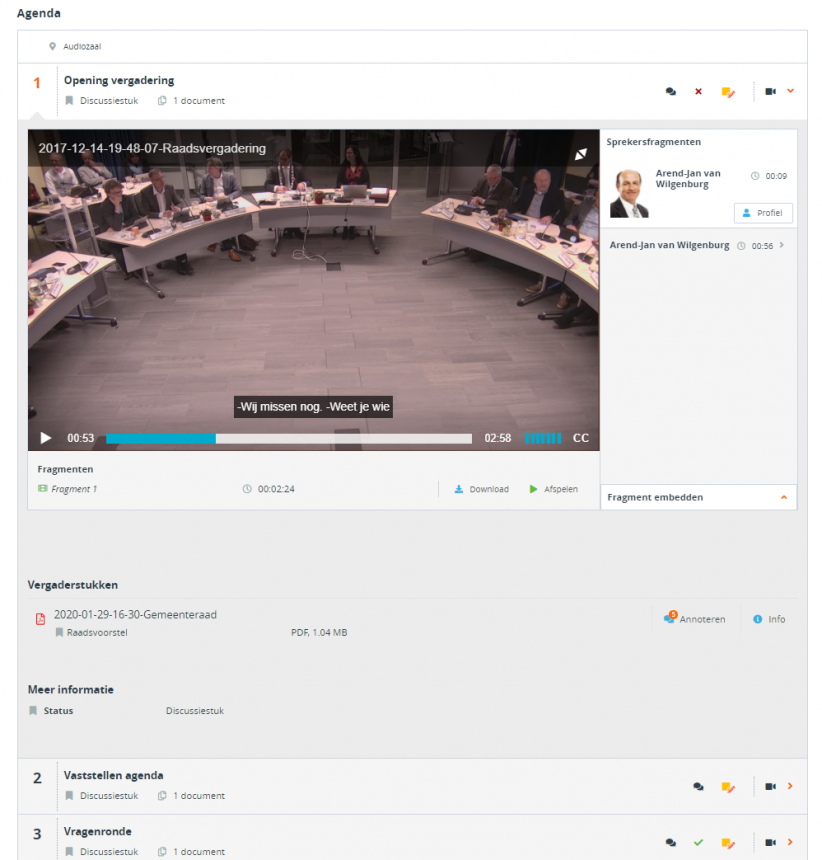This screenshot has height=860, width=822.
Task: Click Vragenronde title
Action: tap(98, 831)
